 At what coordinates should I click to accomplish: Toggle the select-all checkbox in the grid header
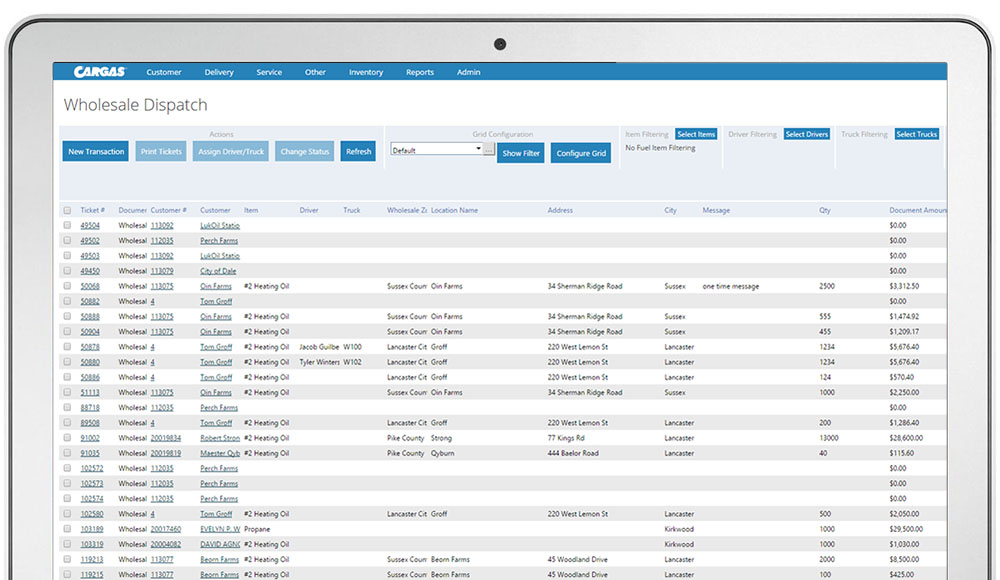67,210
